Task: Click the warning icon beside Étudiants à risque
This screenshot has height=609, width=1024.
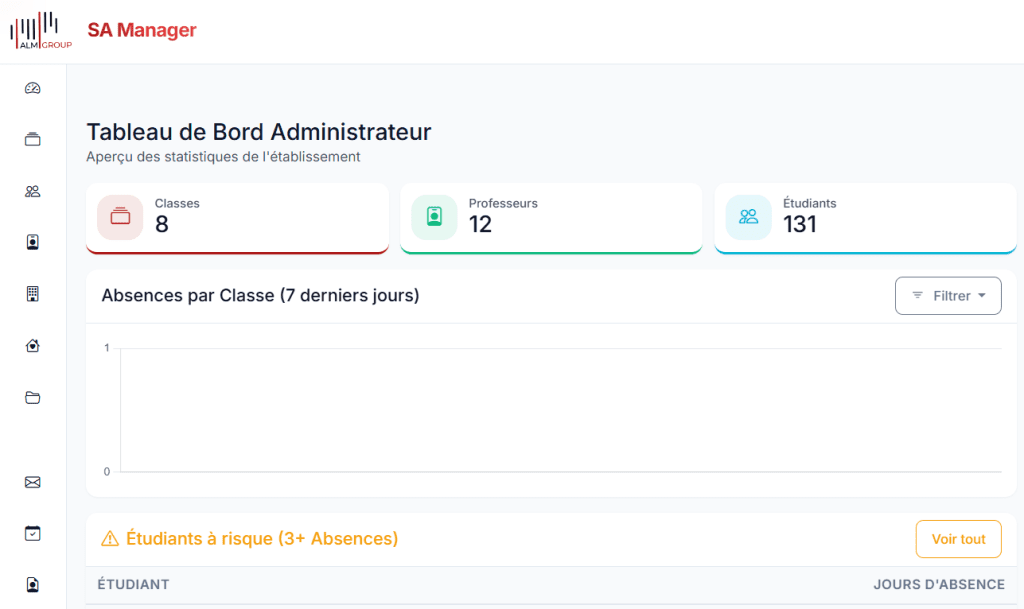Action: pos(110,539)
